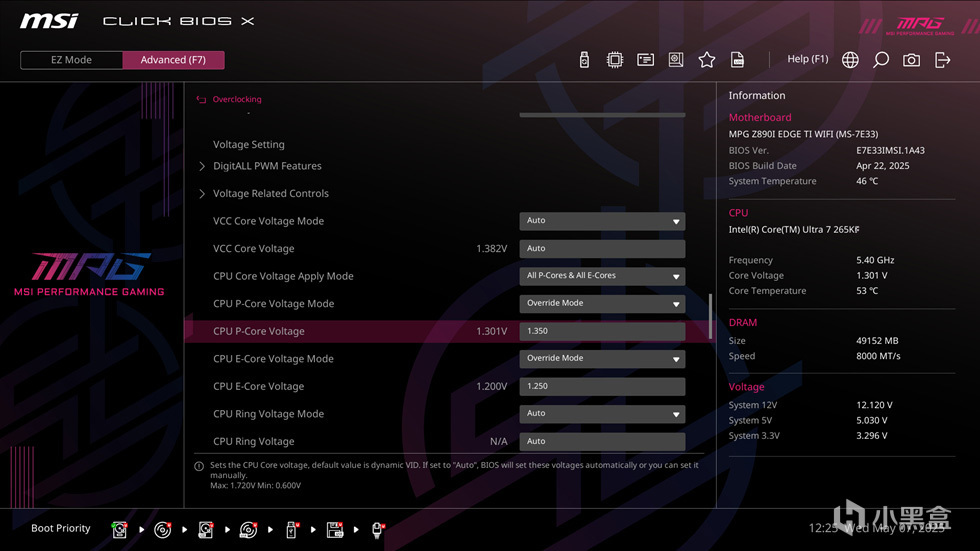The image size is (980, 551).
Task: Click the settings list vertical scrollbar
Action: point(710,317)
